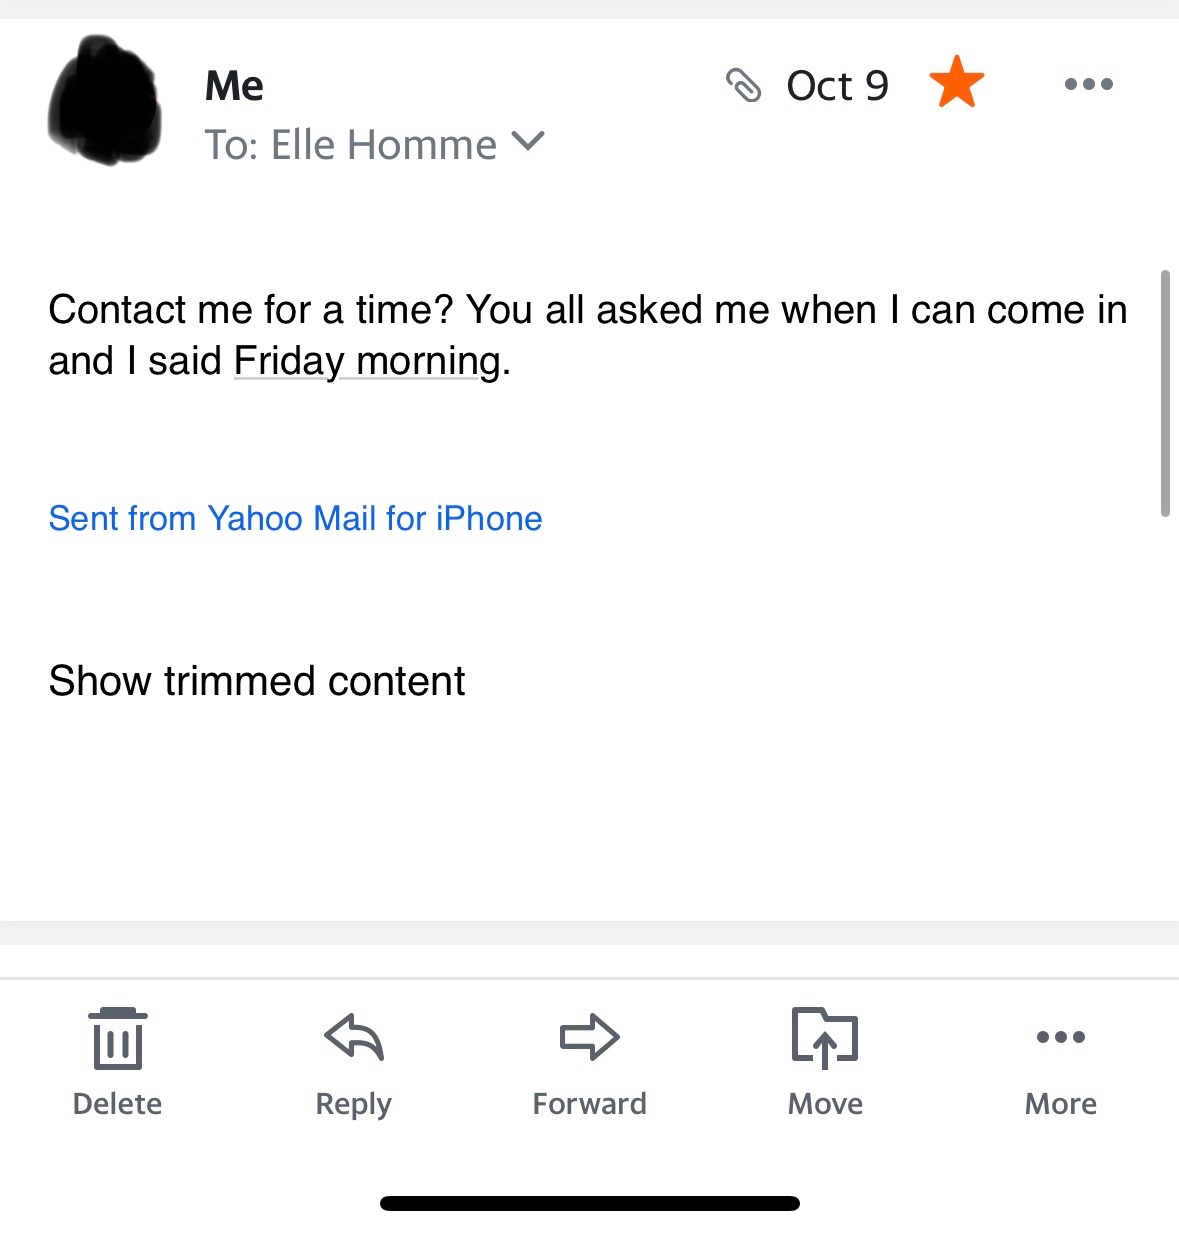
Task: Tap the paperclip attachment icon
Action: 743,86
